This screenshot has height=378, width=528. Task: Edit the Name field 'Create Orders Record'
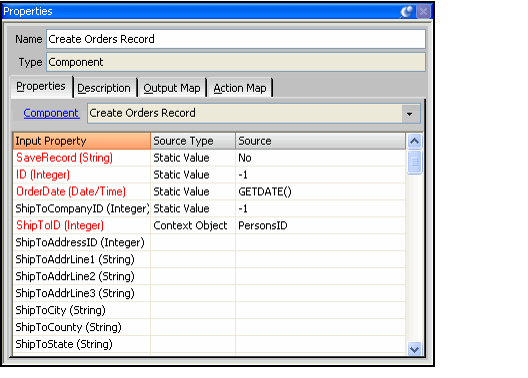236,39
